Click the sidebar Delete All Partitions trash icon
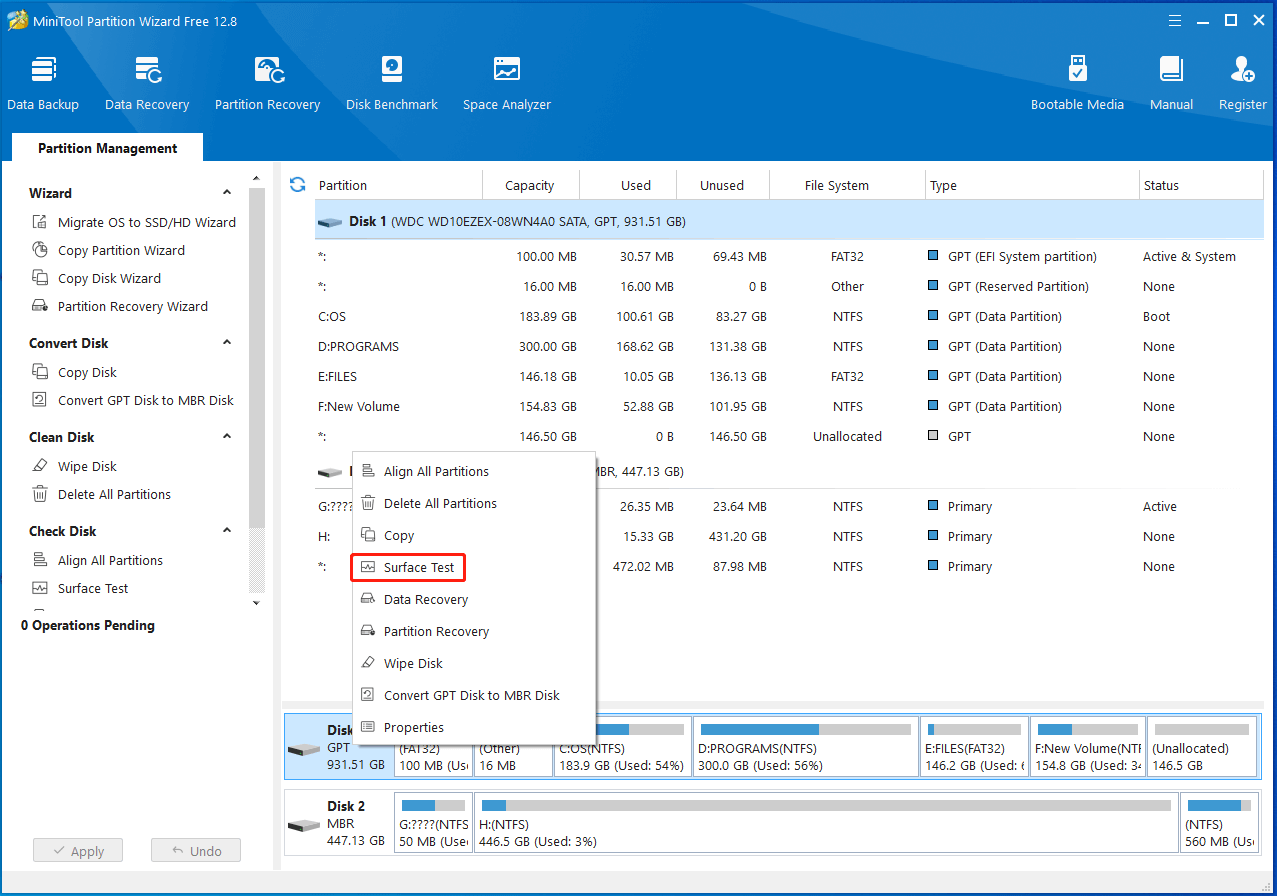The image size is (1277, 896). 40,494
